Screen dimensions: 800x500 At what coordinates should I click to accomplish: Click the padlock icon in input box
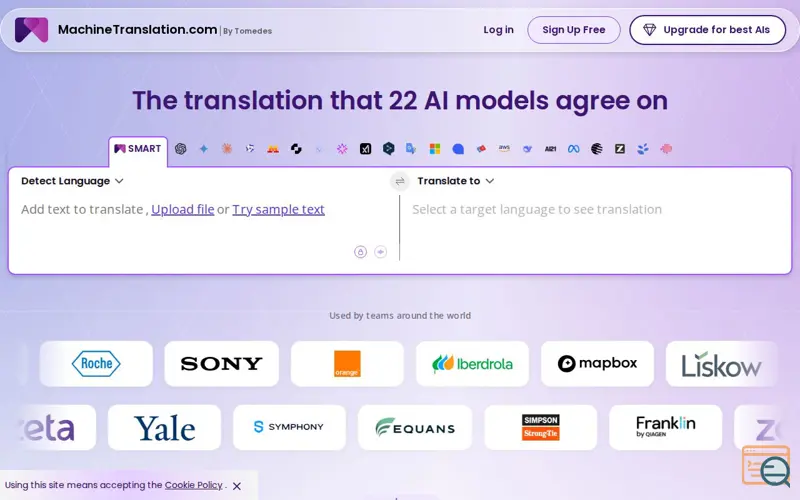[x=361, y=252]
